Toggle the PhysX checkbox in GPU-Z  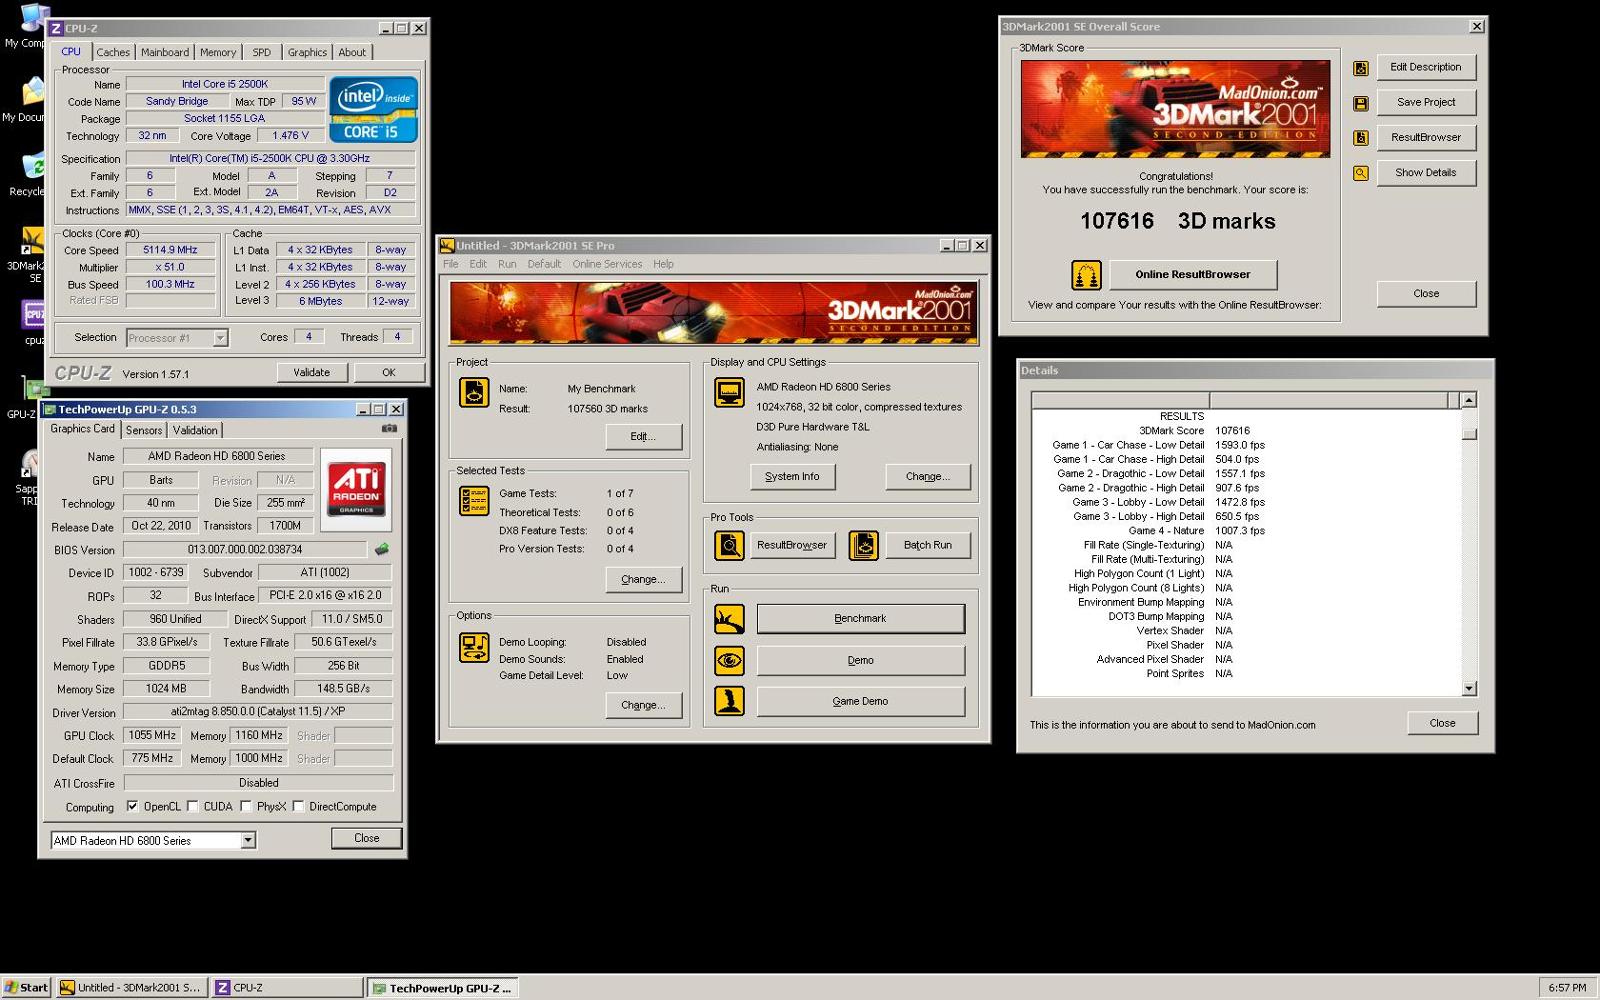coord(245,806)
